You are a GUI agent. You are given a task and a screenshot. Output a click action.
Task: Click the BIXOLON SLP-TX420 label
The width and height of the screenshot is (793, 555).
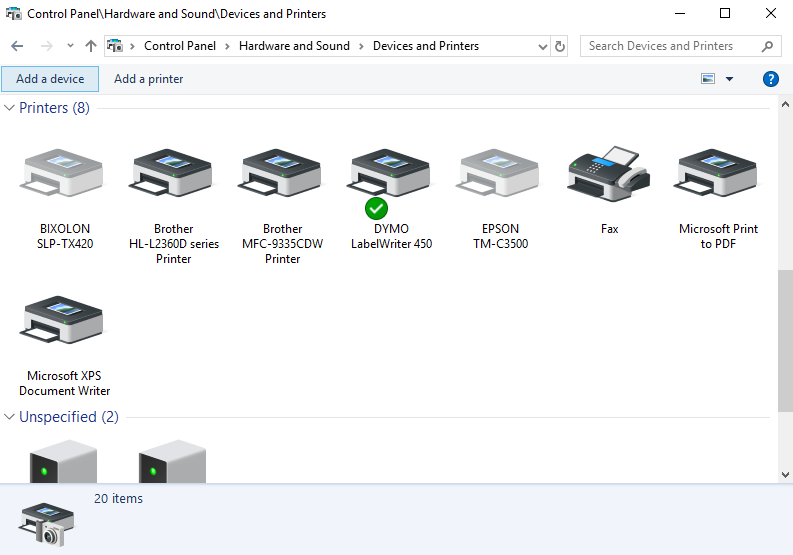tap(65, 236)
